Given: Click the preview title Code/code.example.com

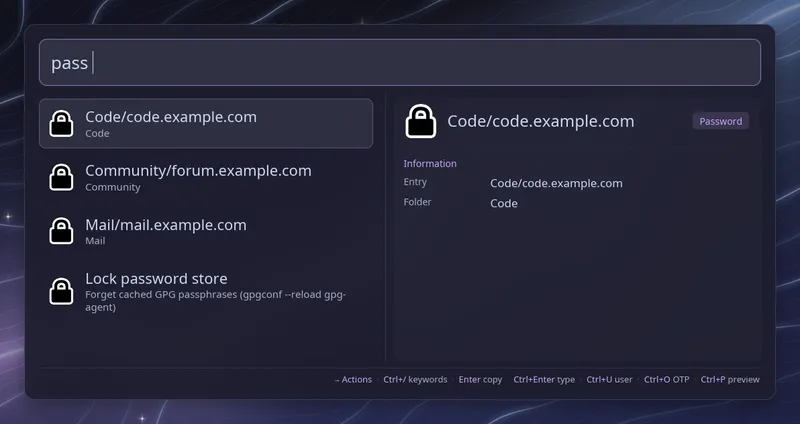Looking at the screenshot, I should tap(541, 121).
